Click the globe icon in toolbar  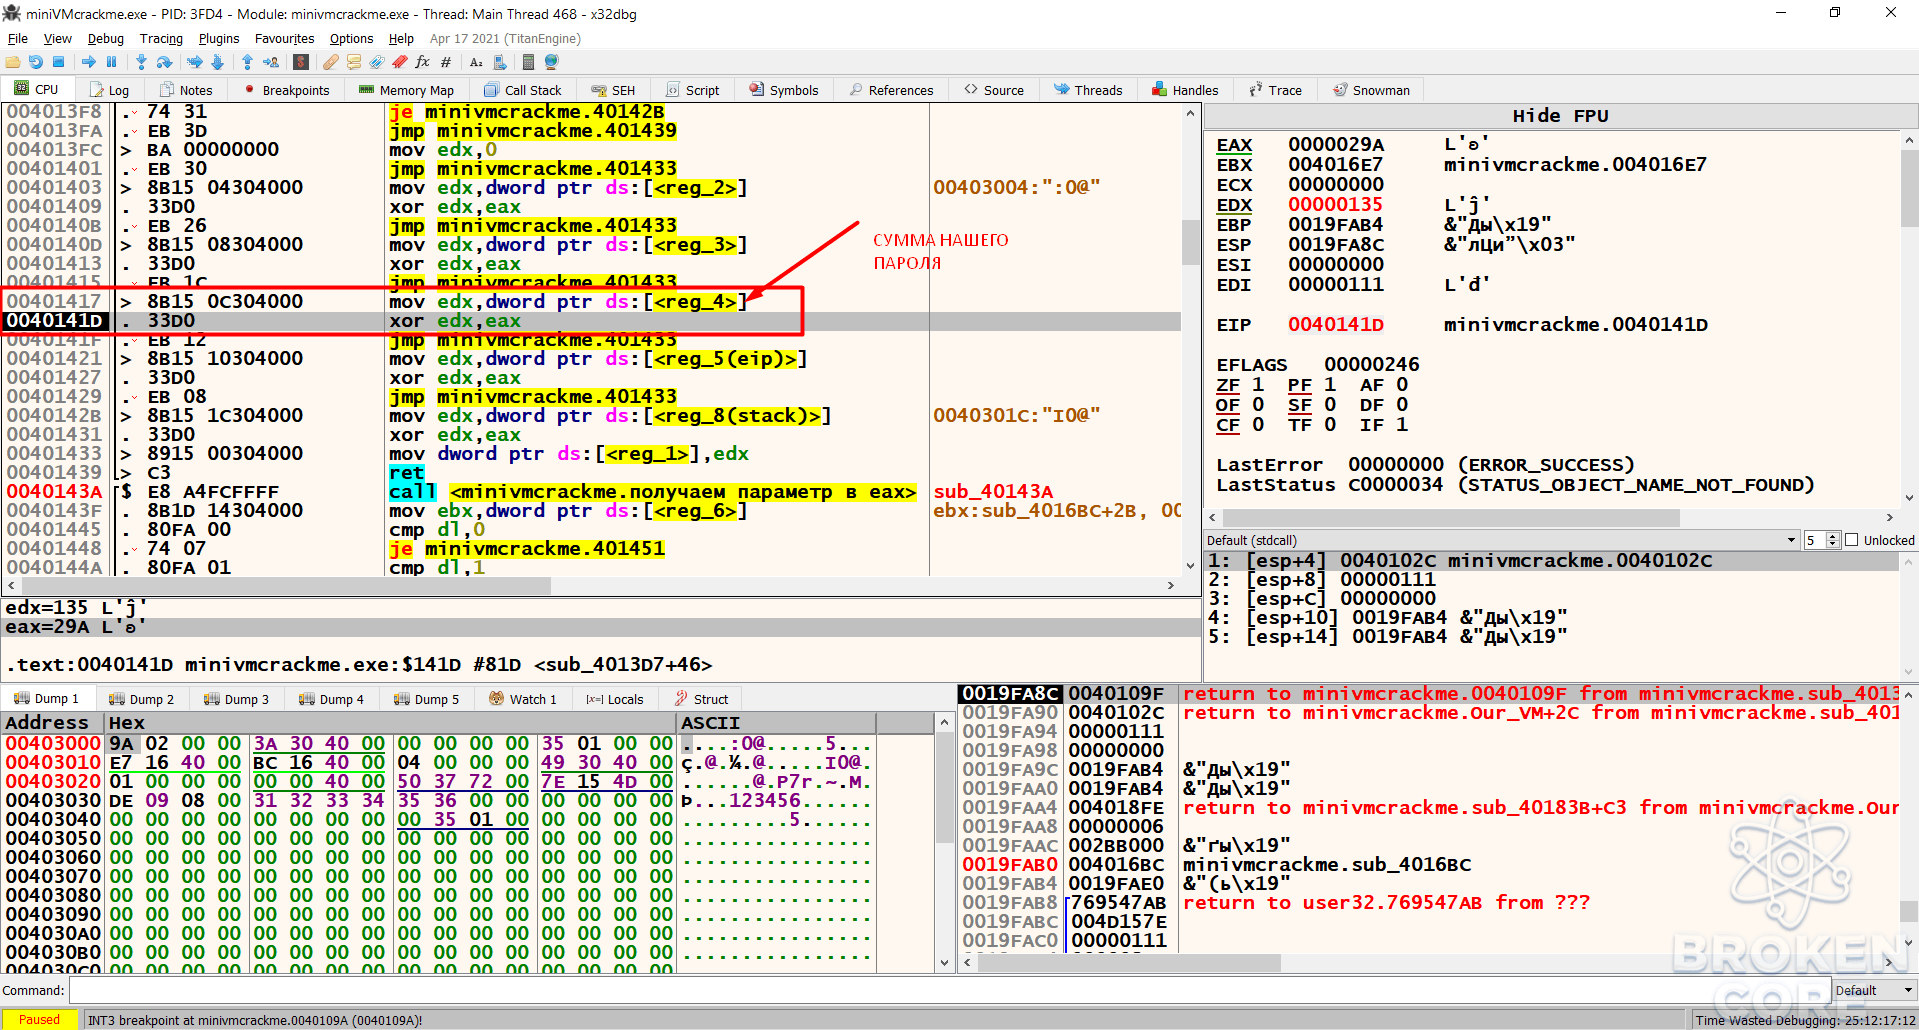551,62
